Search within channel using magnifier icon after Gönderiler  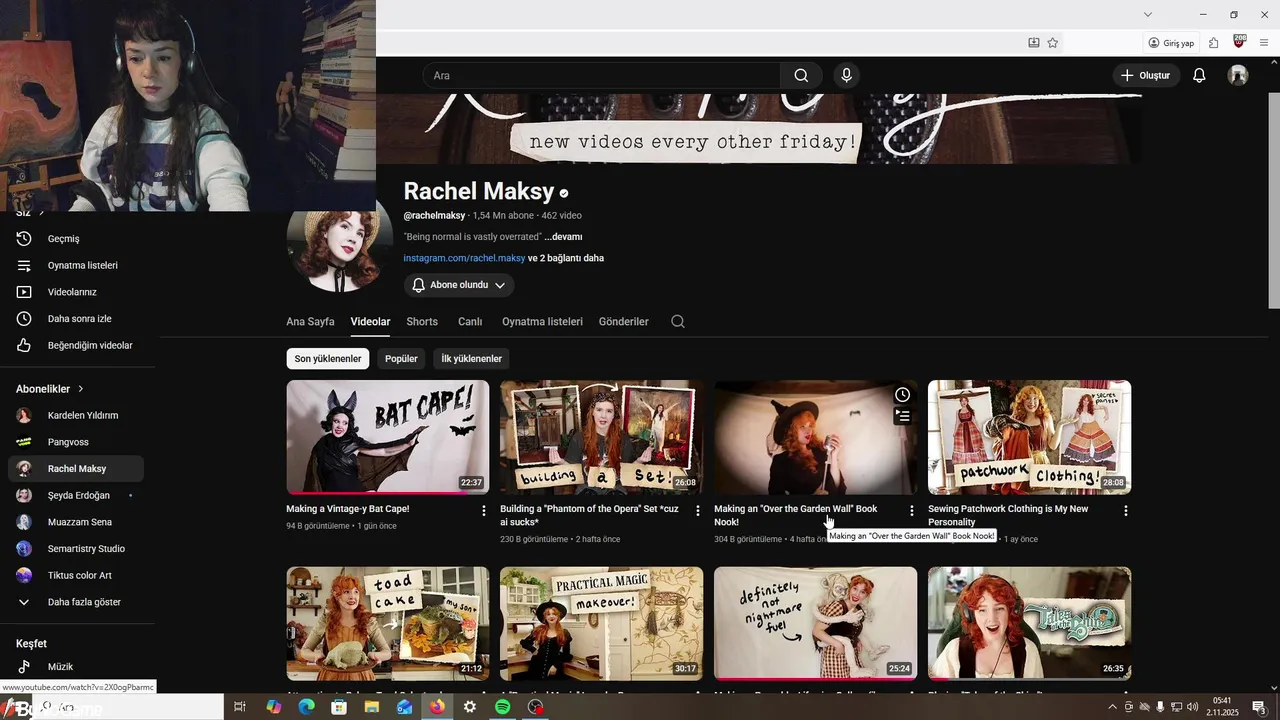(x=678, y=321)
